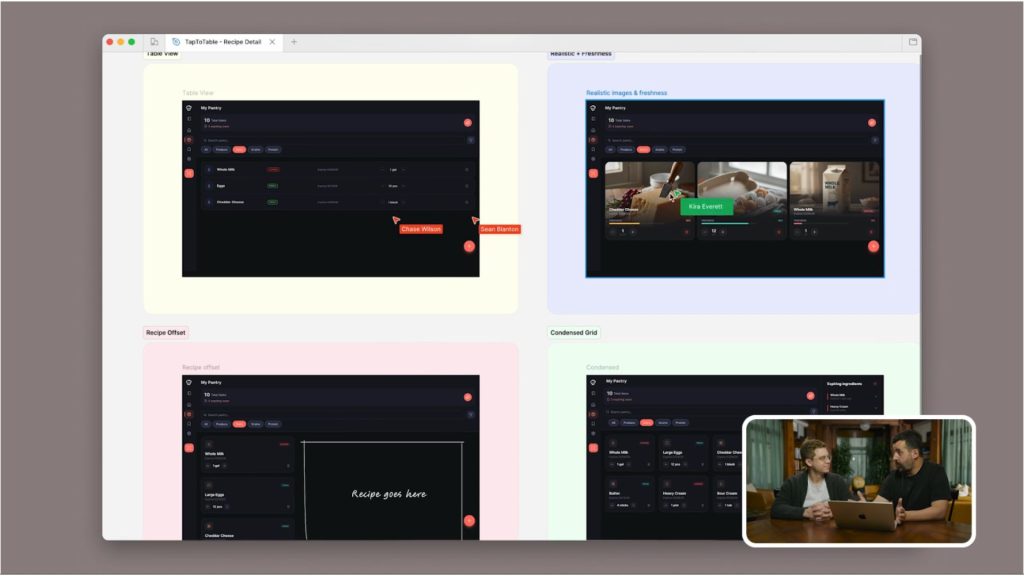Image resolution: width=1024 pixels, height=576 pixels.
Task: Click active pantry sidebar icon in Realistic images frame
Action: pos(593,140)
